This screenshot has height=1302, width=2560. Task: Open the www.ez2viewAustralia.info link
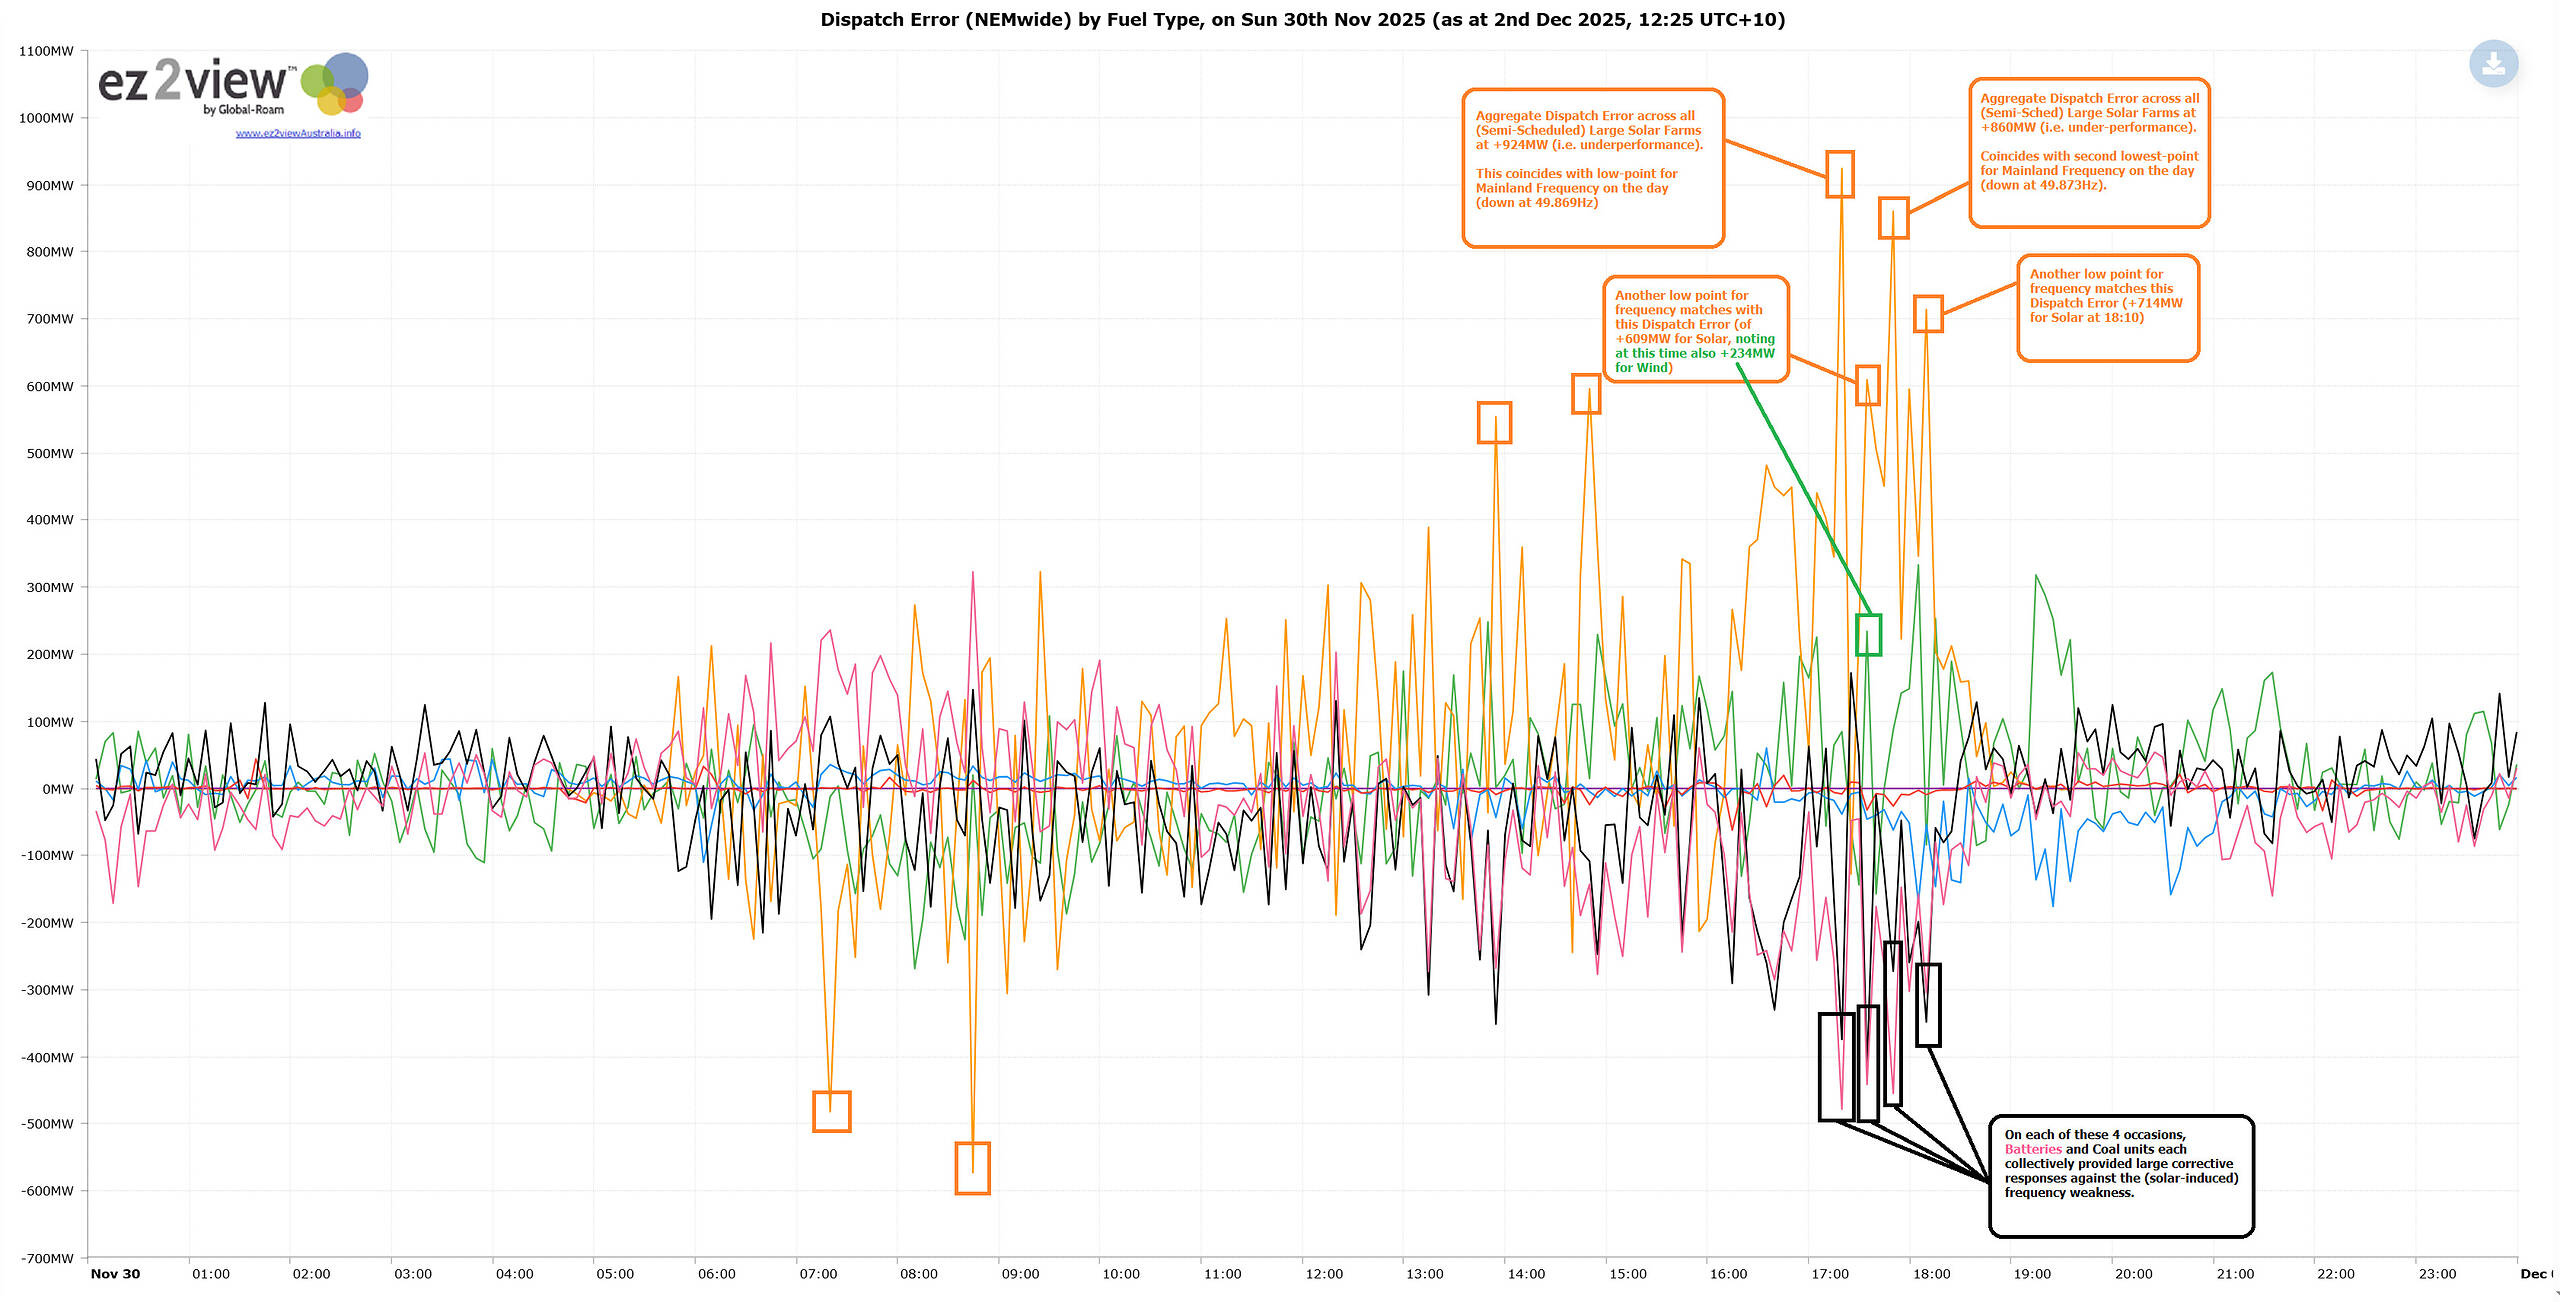tap(298, 133)
